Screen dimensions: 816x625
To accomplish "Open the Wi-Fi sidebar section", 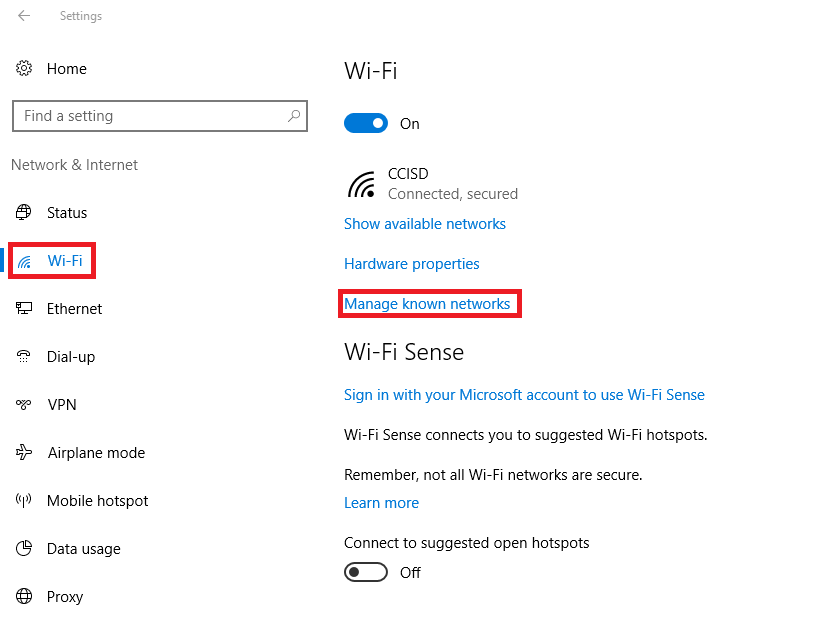I will pyautogui.click(x=52, y=260).
